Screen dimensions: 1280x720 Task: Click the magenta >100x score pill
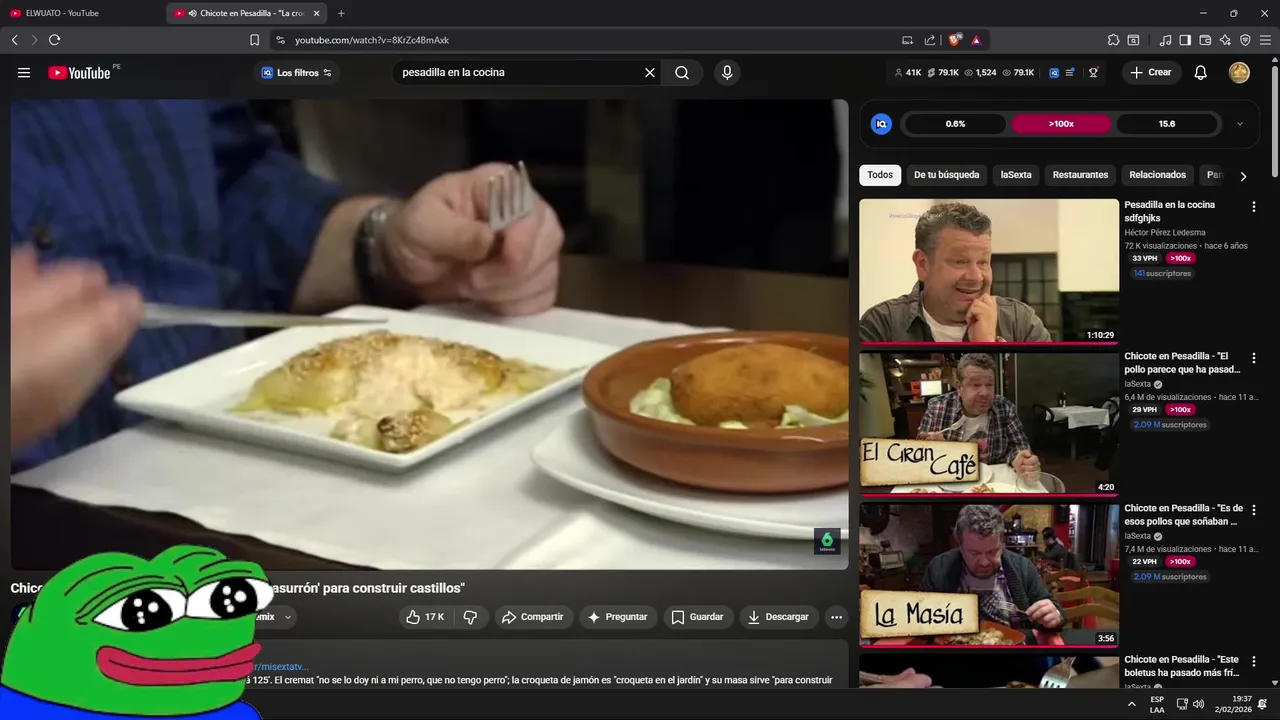point(1061,124)
